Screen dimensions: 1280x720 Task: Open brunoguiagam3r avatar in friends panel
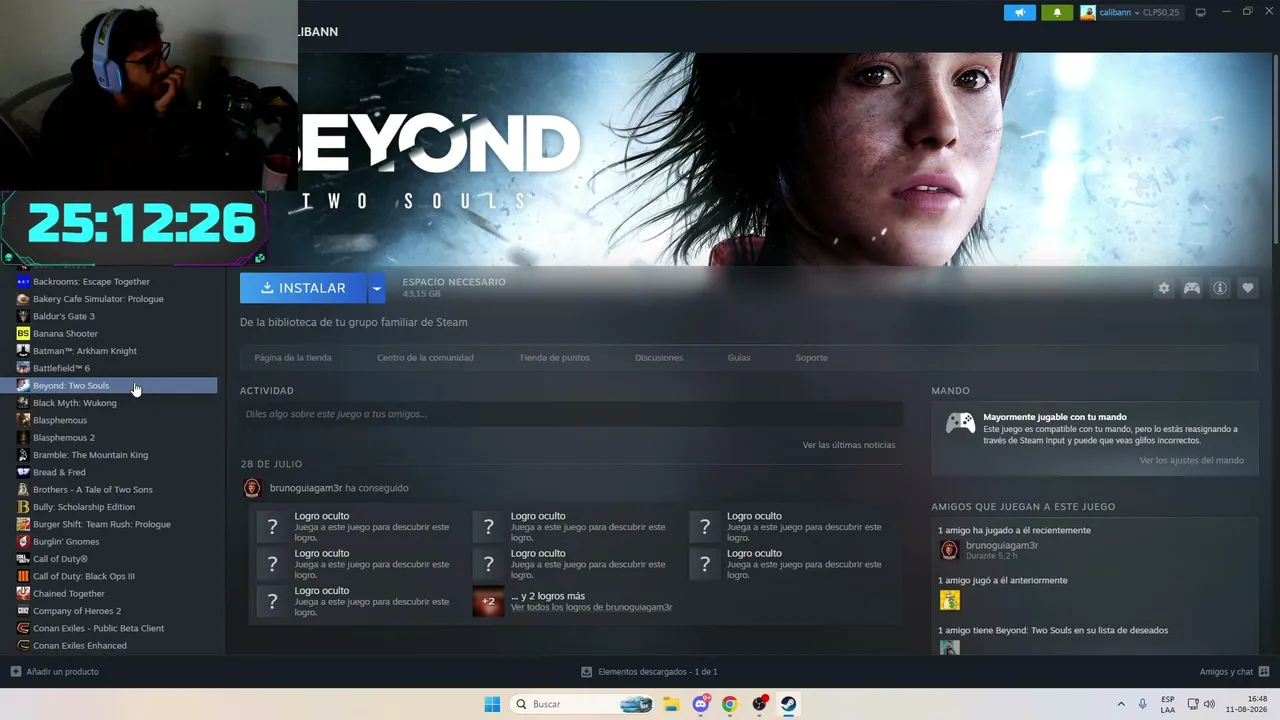coord(950,550)
